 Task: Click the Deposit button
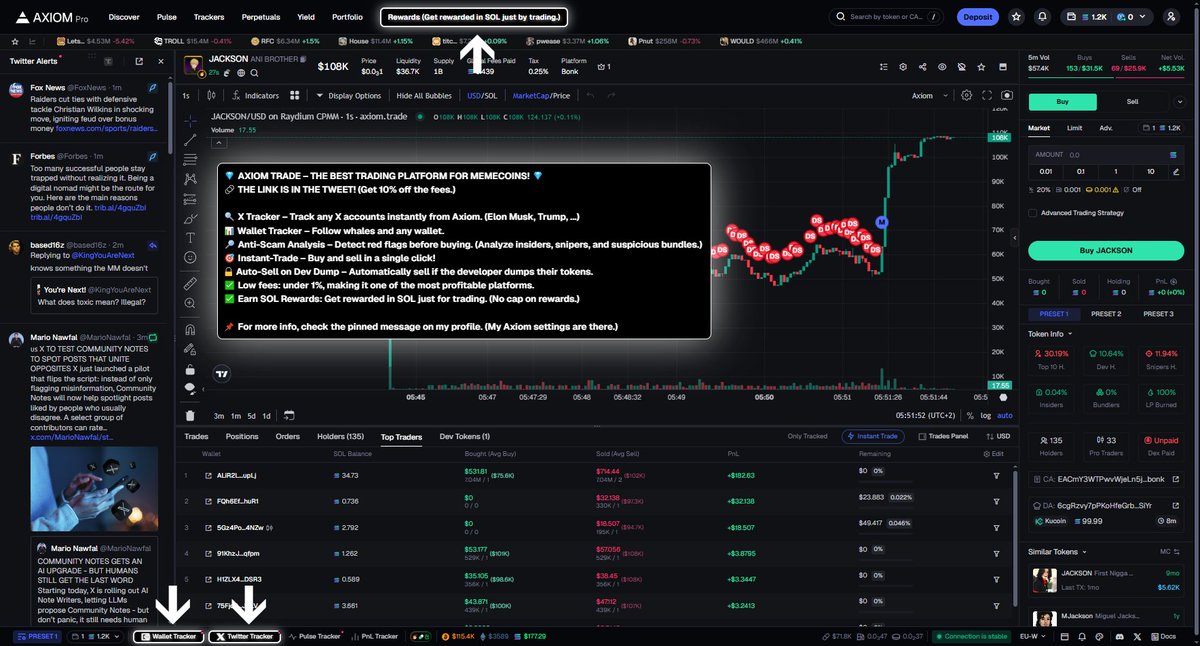978,17
